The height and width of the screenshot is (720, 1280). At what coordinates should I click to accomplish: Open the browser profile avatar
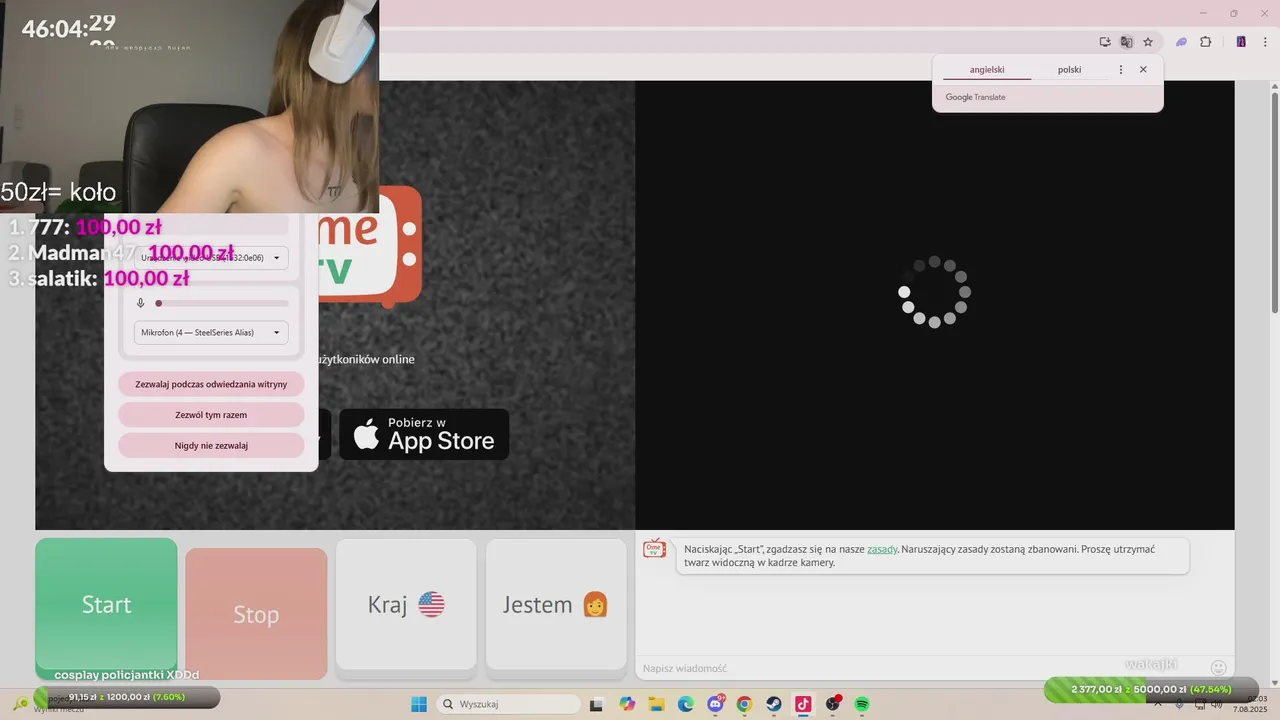coord(1241,42)
